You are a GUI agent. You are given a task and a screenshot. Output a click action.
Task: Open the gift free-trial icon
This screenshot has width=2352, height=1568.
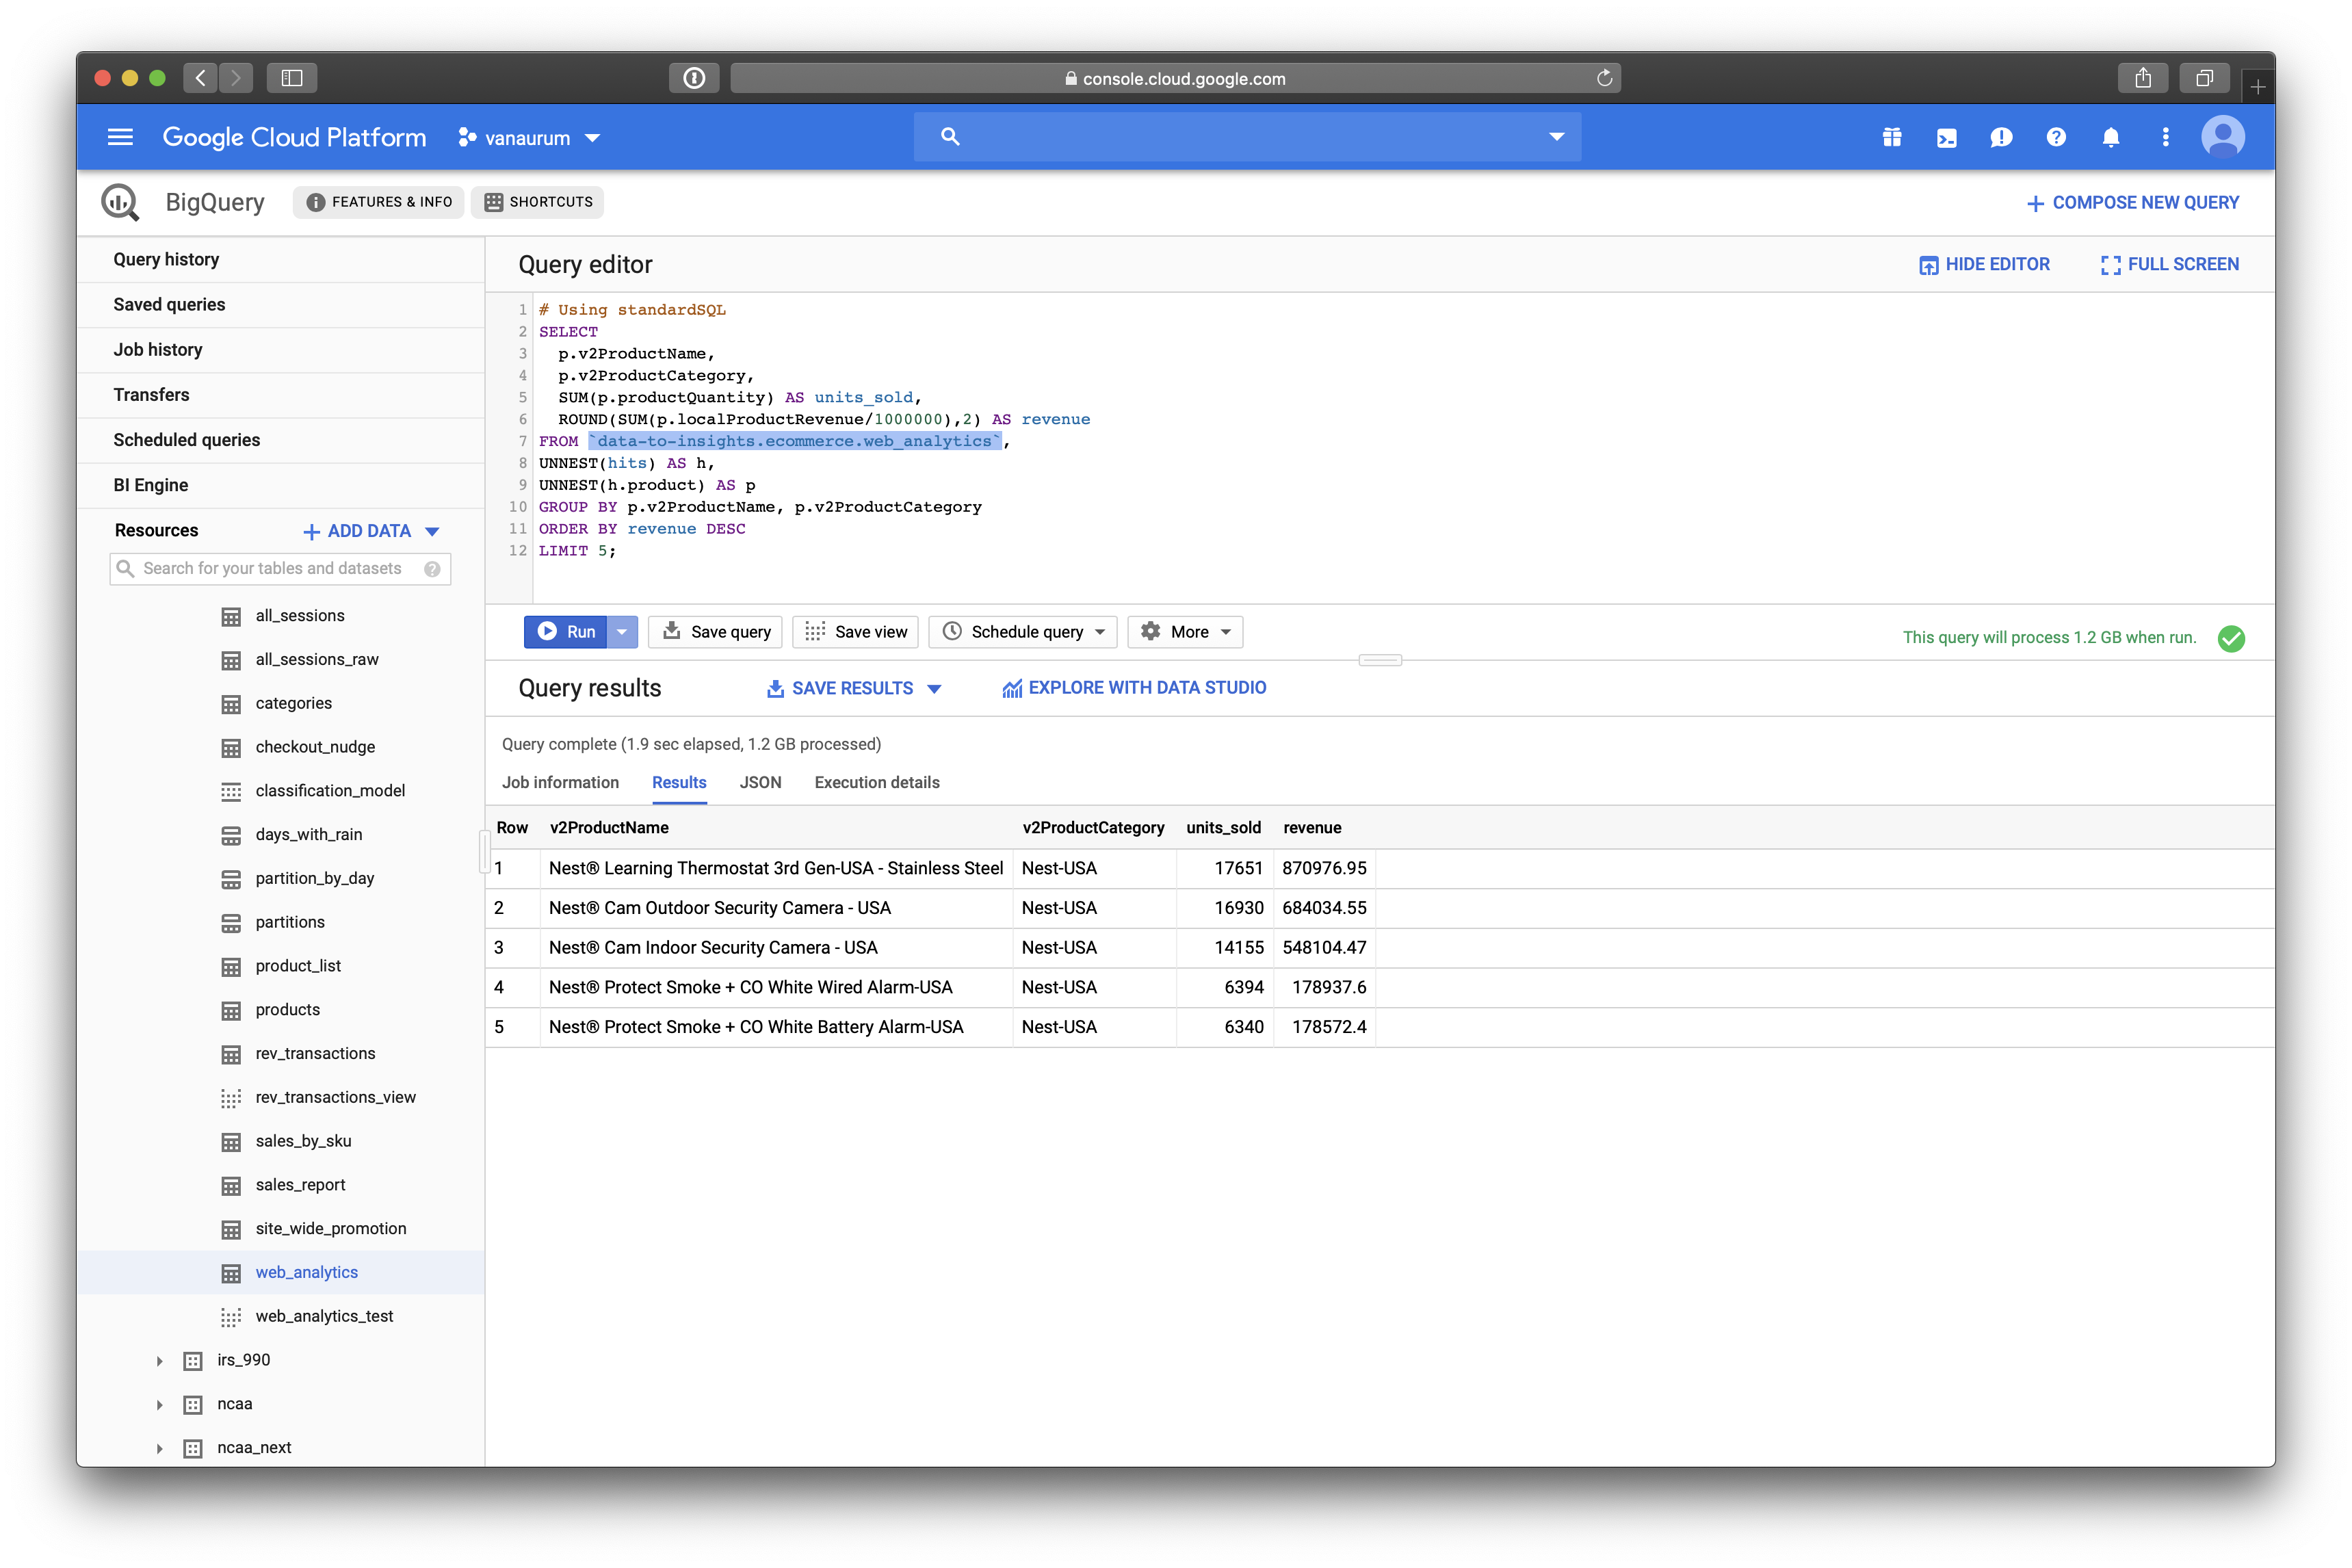1892,137
